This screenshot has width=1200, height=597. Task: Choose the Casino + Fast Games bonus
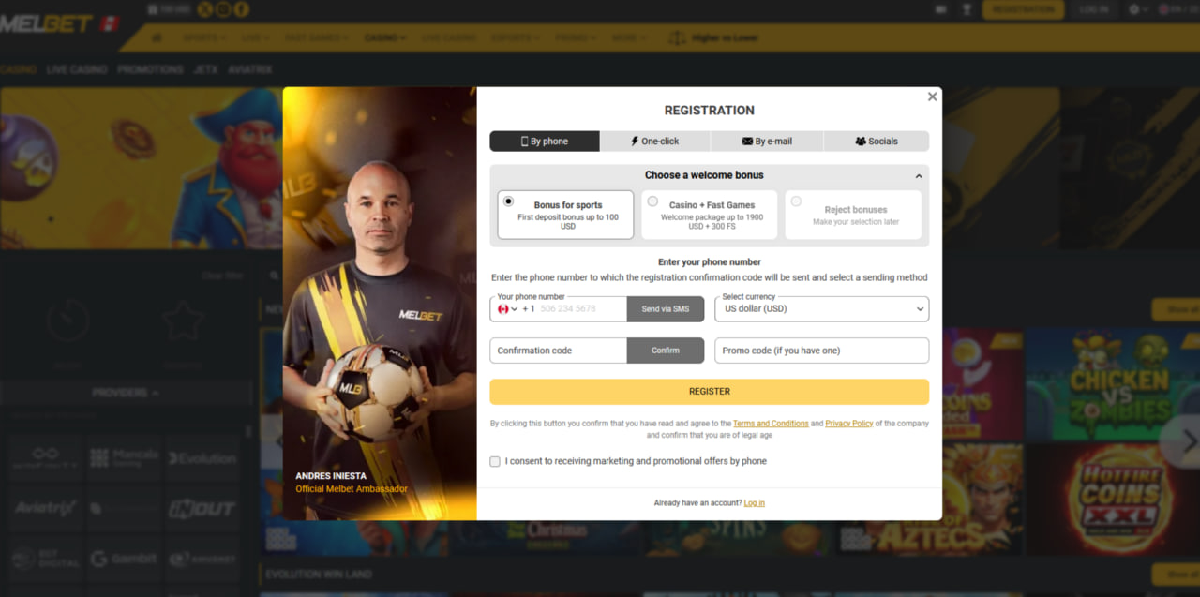coord(709,215)
